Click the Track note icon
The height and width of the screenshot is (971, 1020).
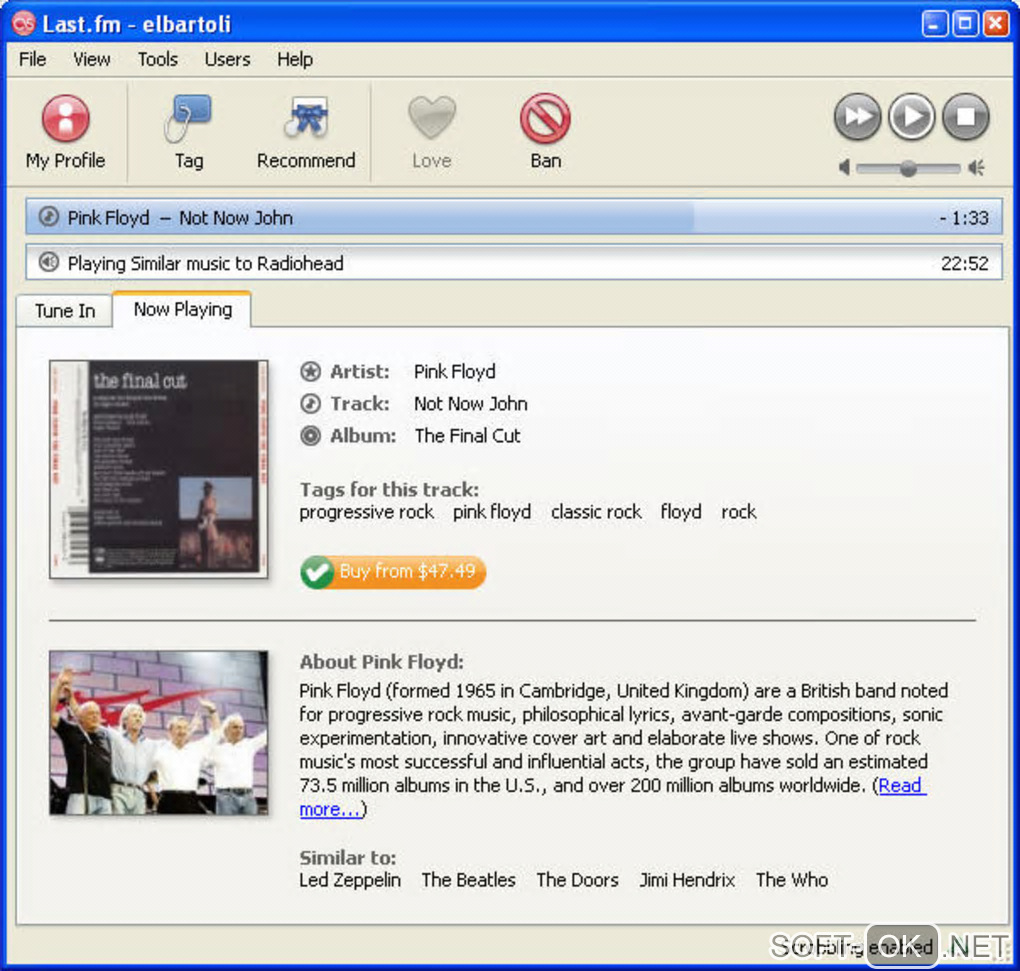[310, 403]
